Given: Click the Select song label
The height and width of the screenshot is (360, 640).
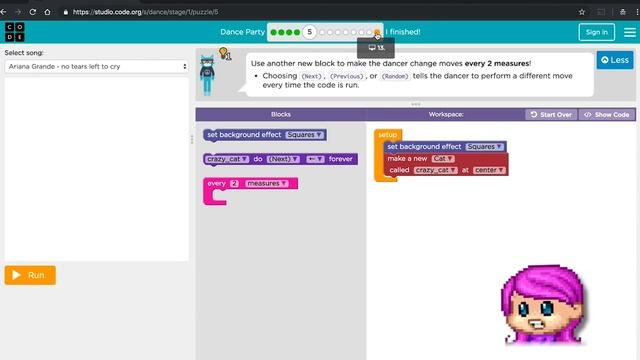Looking at the screenshot, I should (24, 53).
